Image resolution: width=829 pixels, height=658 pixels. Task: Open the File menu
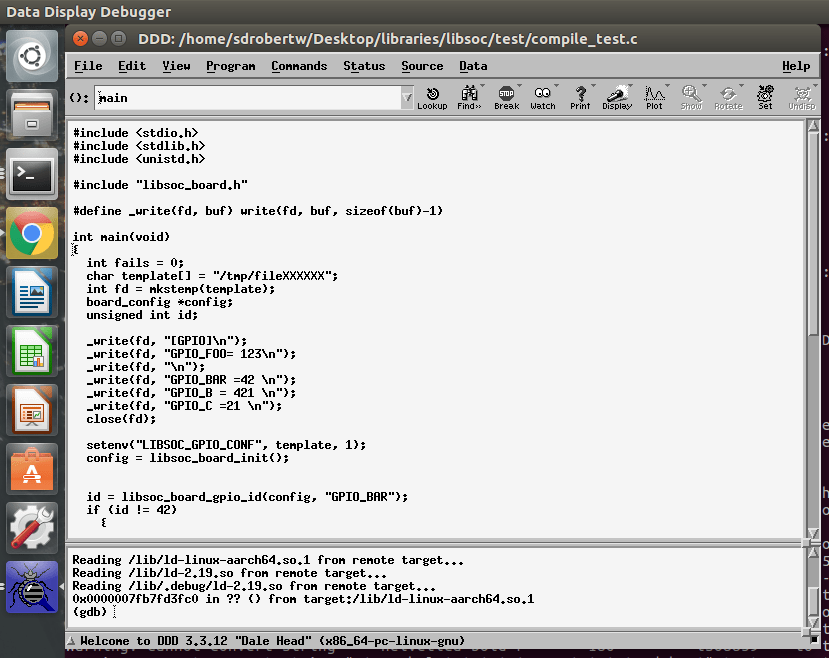(88, 66)
